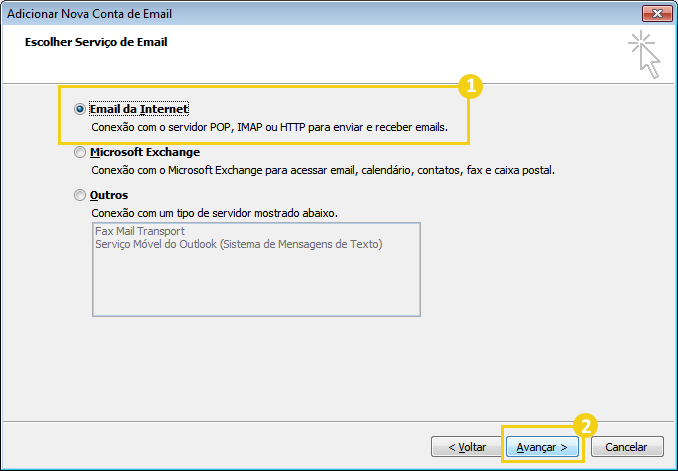Choose the Microsoft Exchange radio circle

pyautogui.click(x=80, y=153)
